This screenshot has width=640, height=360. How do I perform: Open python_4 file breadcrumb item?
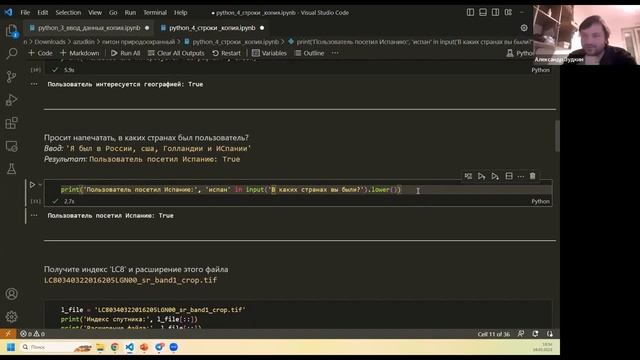coord(231,42)
